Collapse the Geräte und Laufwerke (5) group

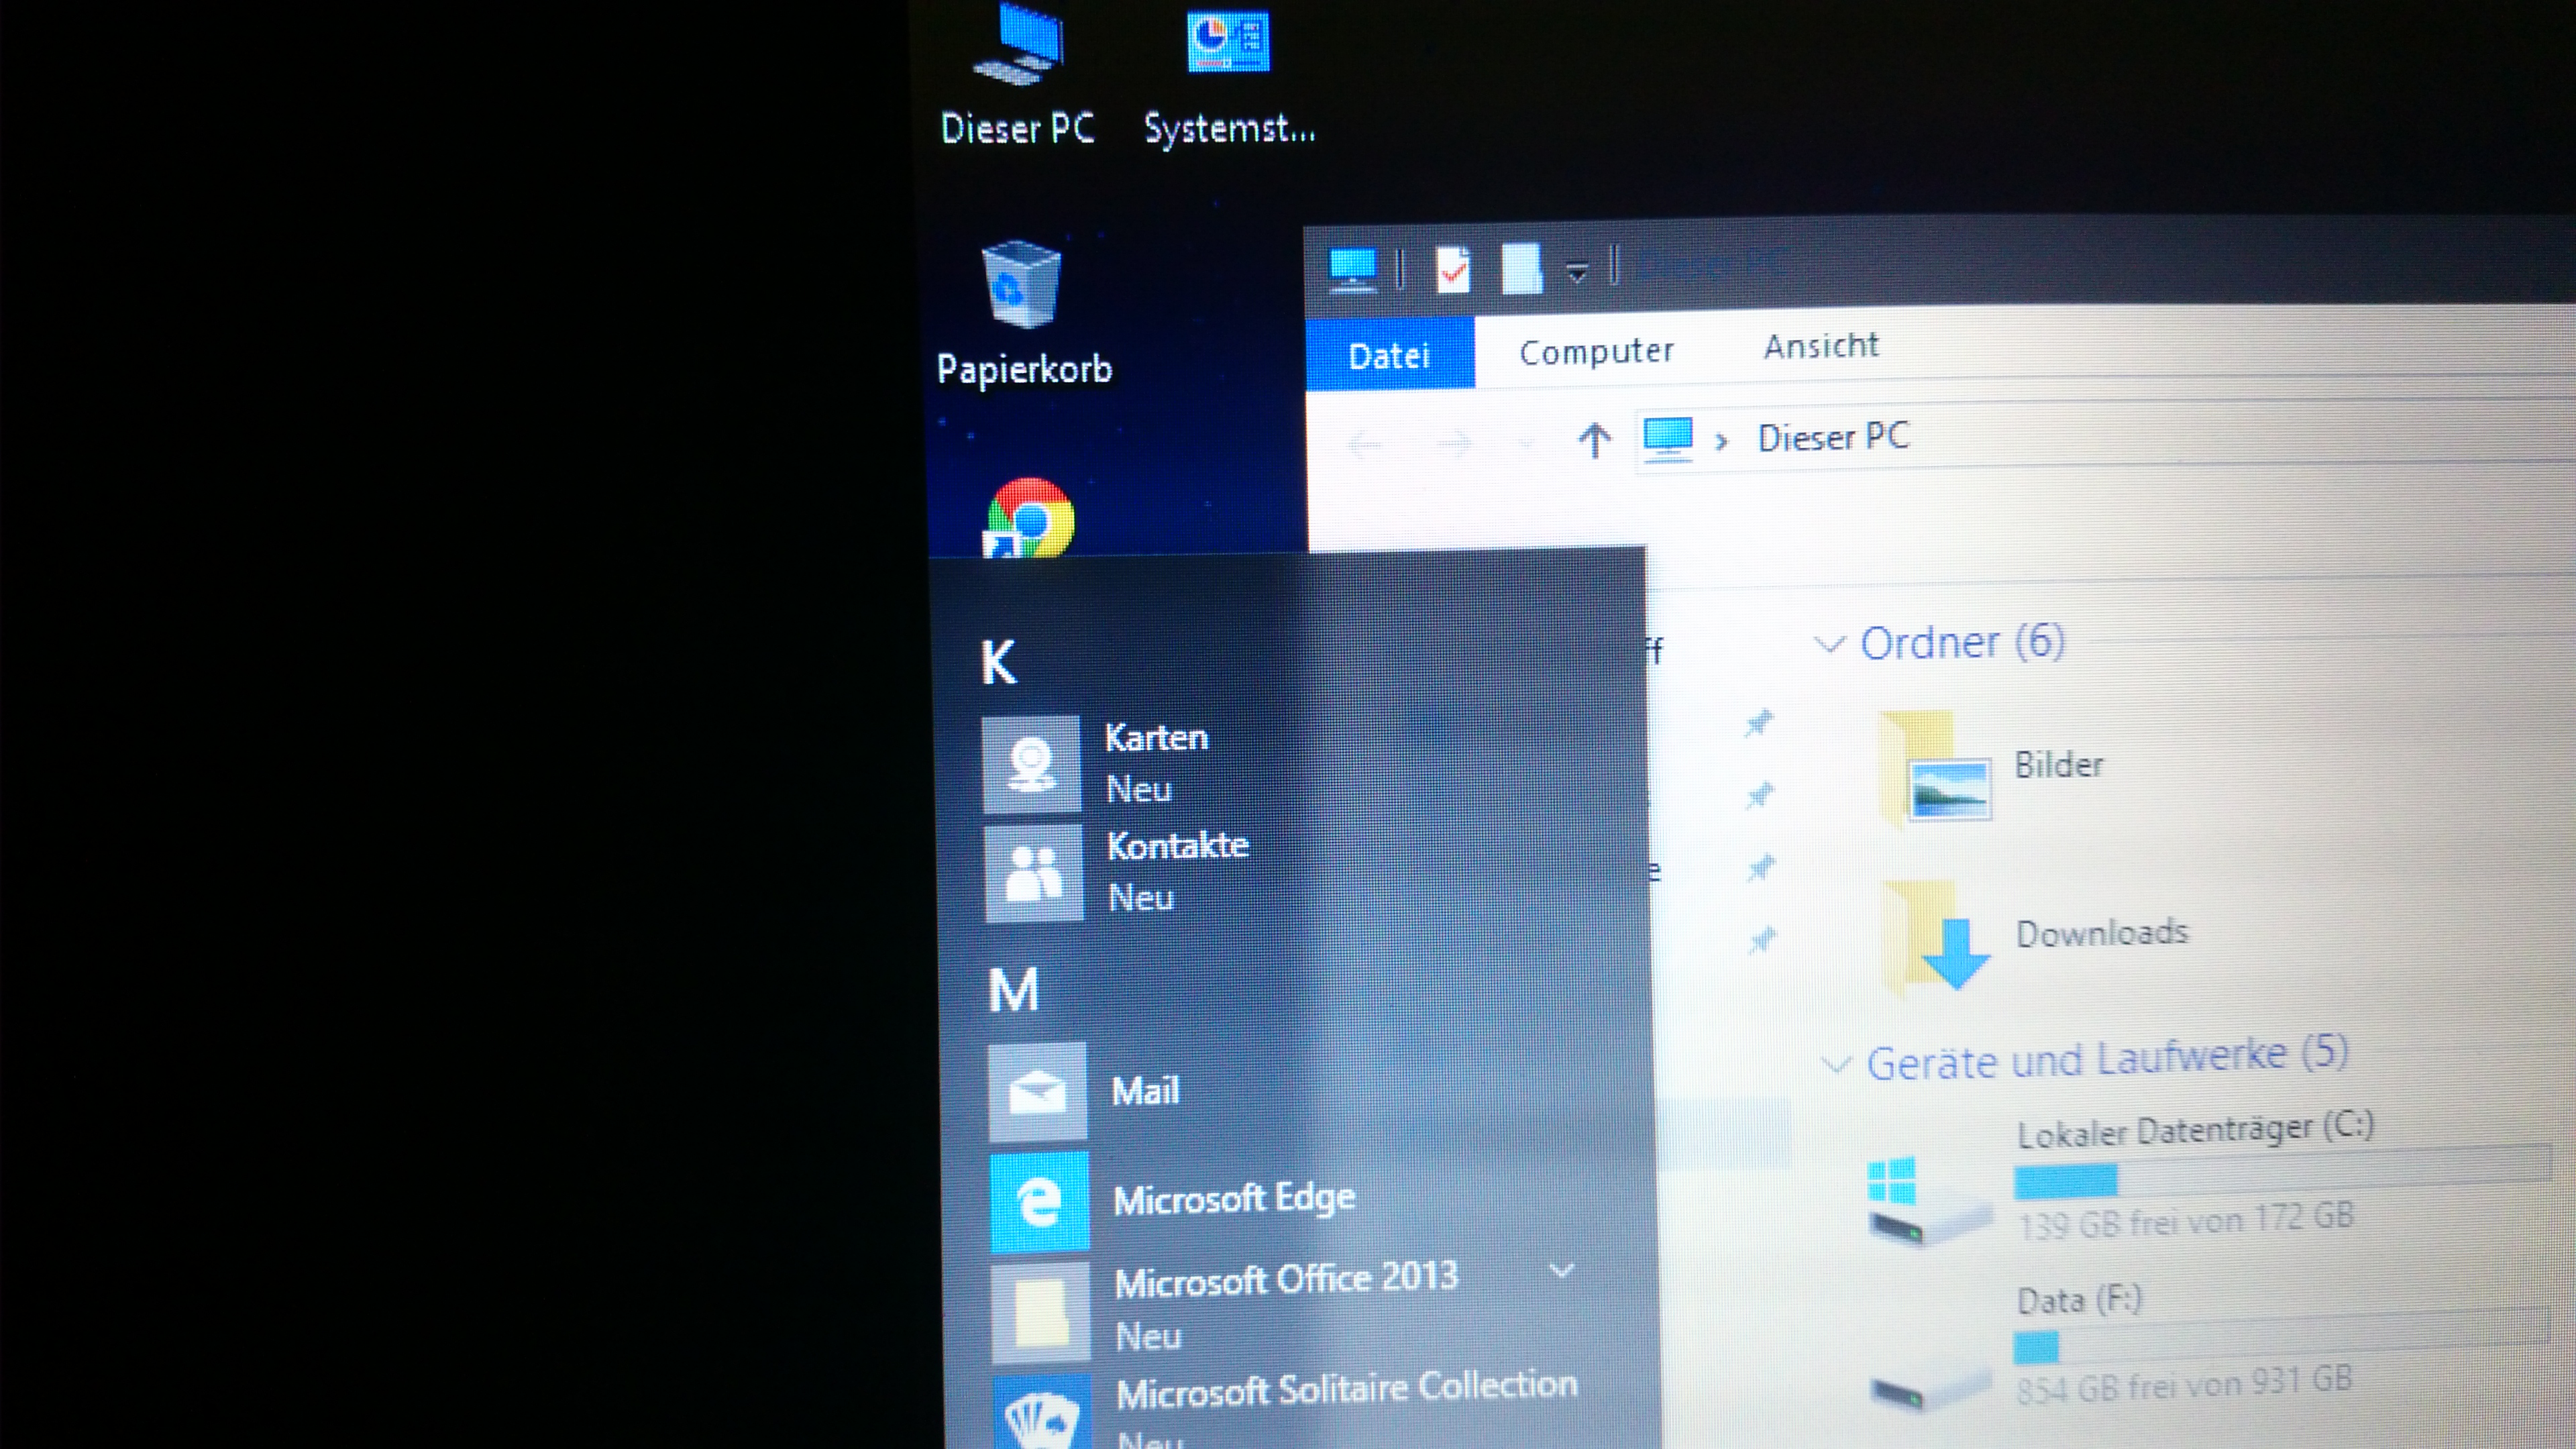pyautogui.click(x=1835, y=1064)
